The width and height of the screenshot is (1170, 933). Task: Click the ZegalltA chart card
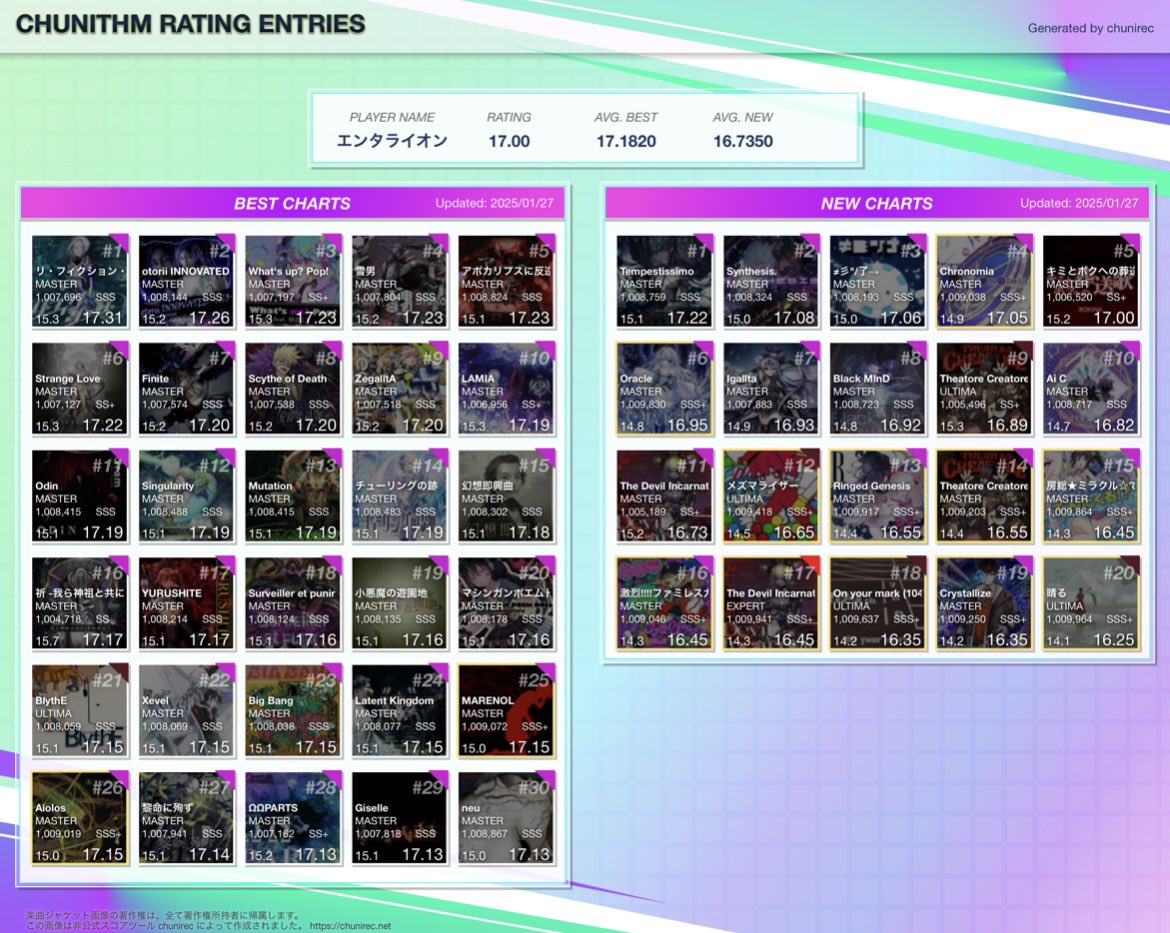click(x=399, y=389)
